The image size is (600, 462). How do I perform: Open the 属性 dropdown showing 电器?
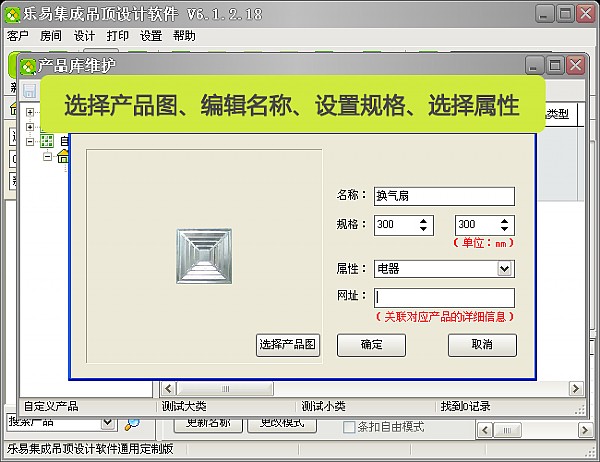click(505, 268)
